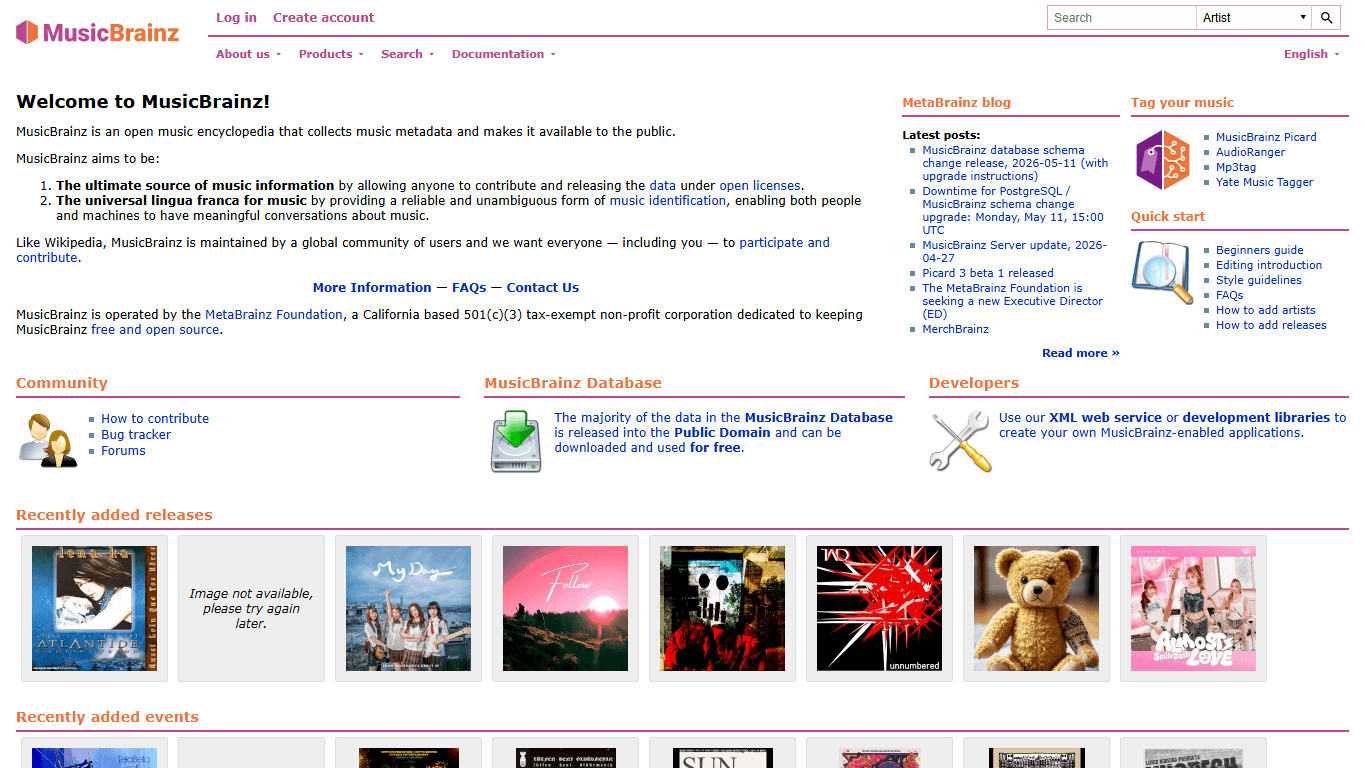
Task: Open the English language menu
Action: (1311, 54)
